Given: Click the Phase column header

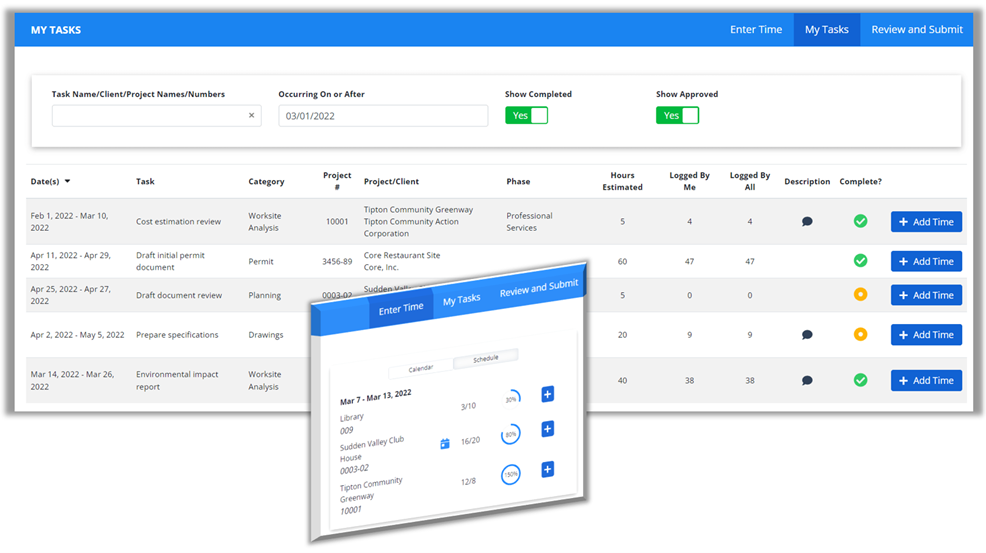Looking at the screenshot, I should (518, 181).
